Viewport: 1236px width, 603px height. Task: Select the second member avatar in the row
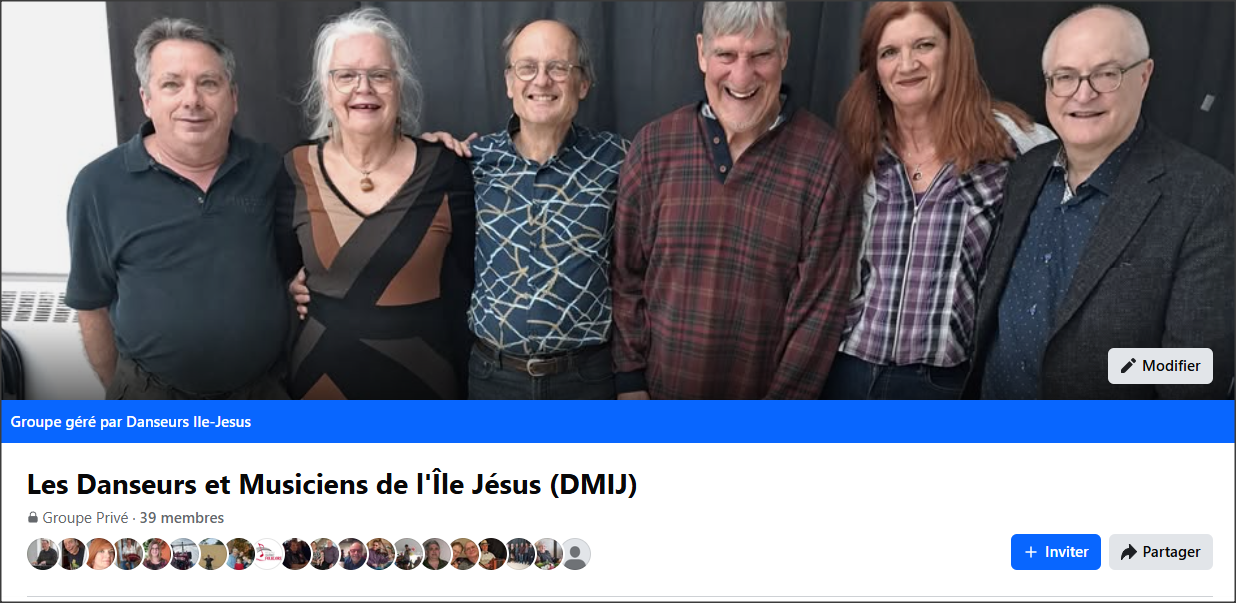(71, 554)
